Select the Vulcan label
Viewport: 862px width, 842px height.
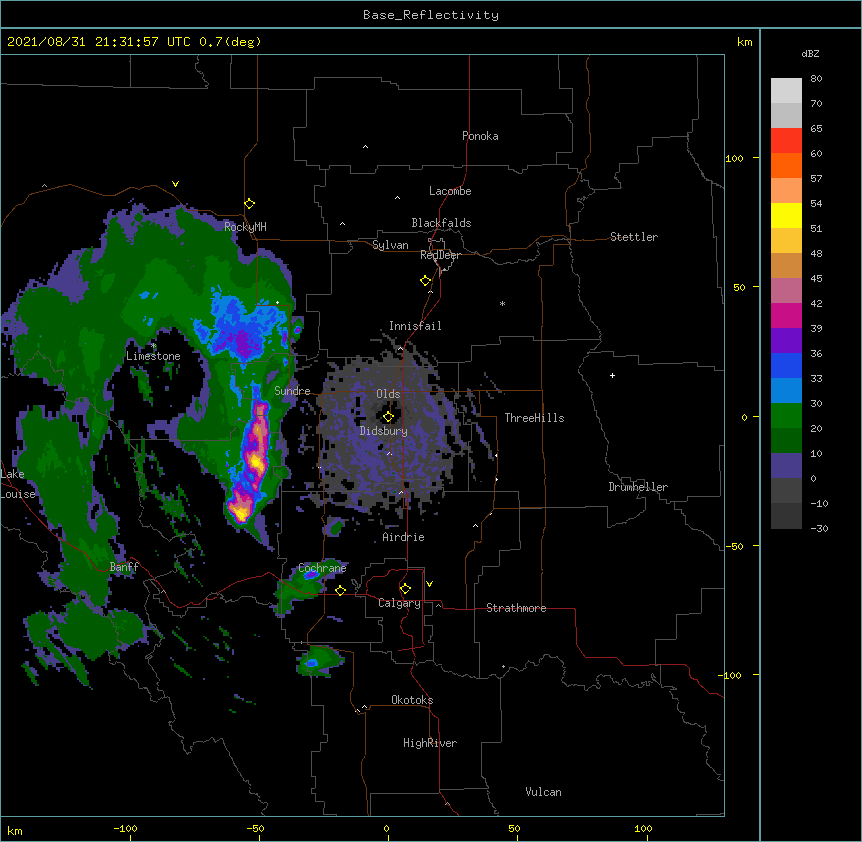pos(543,792)
